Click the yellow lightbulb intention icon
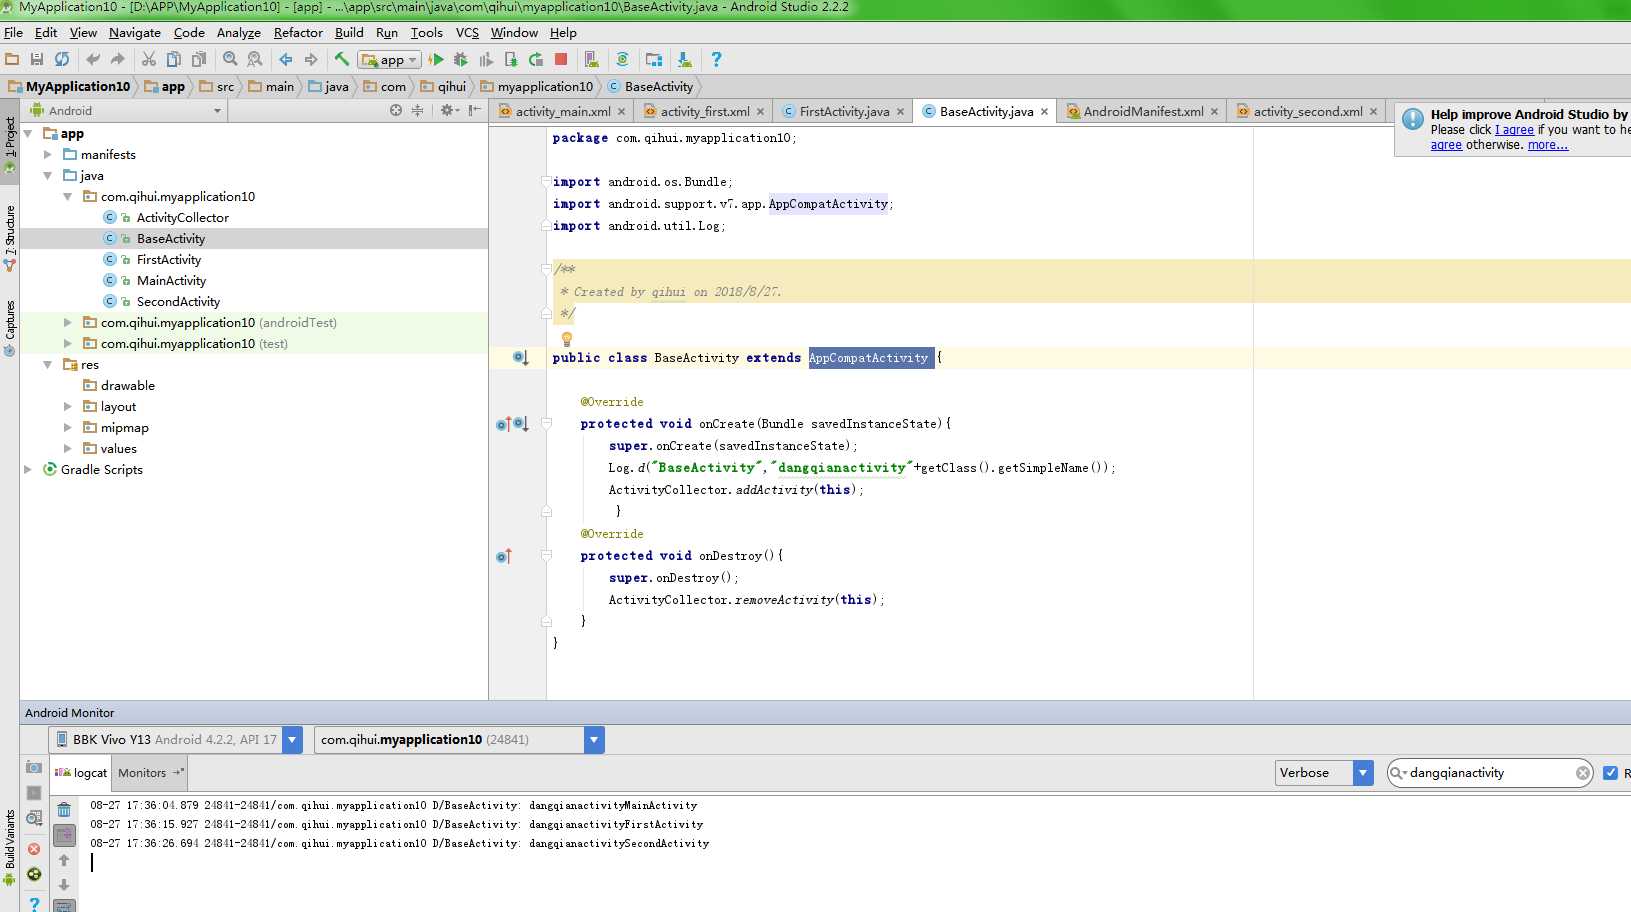This screenshot has height=912, width=1631. coord(567,340)
